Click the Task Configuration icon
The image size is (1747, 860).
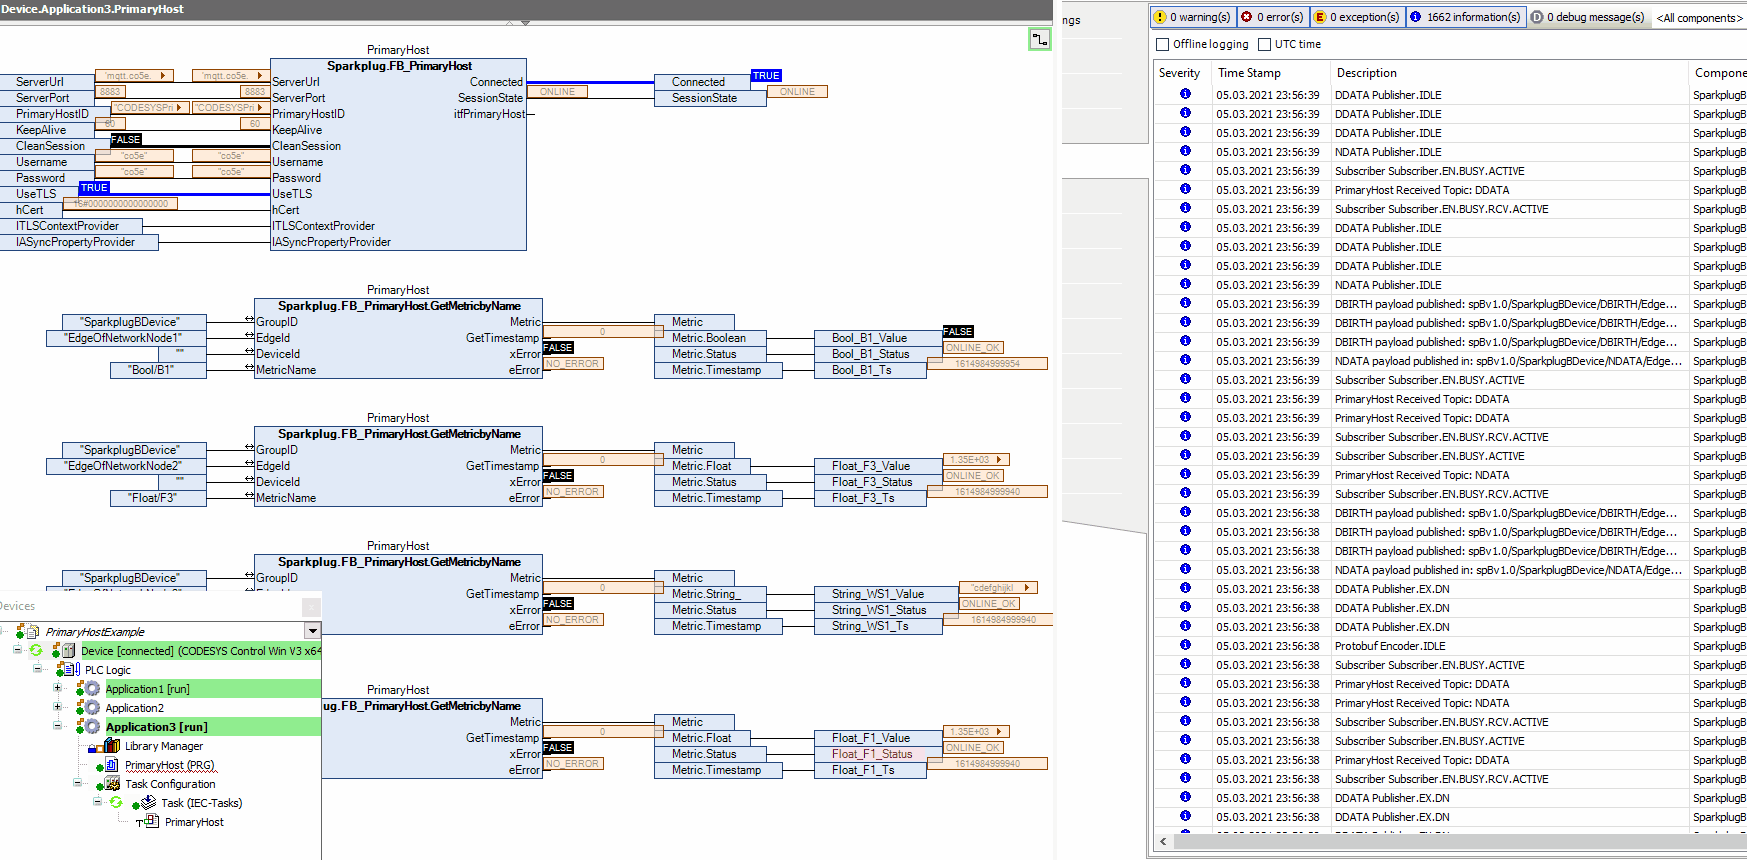click(x=112, y=784)
